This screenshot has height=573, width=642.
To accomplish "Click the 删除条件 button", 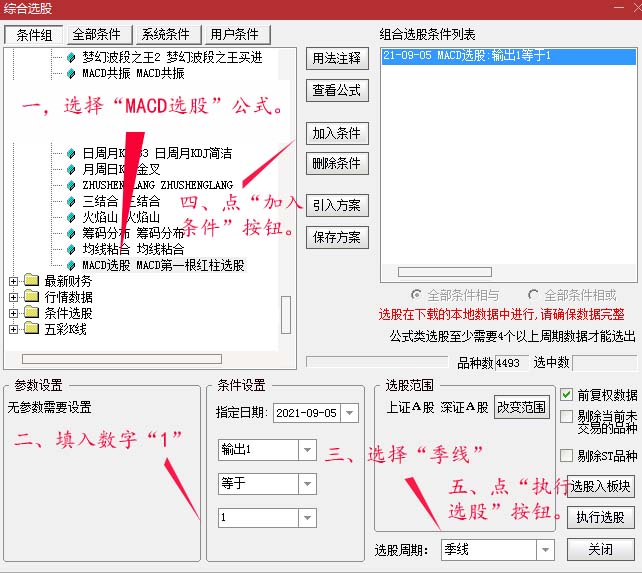I will (337, 163).
